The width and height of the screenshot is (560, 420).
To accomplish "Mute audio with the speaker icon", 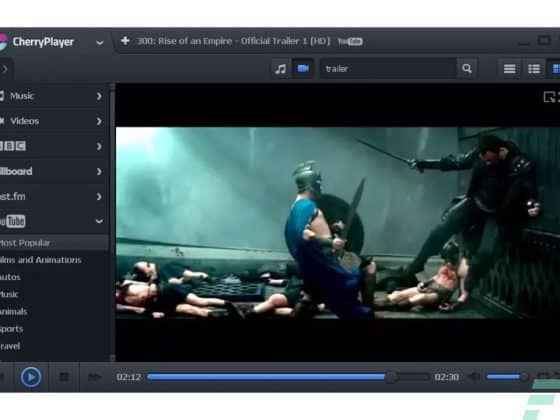I will (474, 377).
